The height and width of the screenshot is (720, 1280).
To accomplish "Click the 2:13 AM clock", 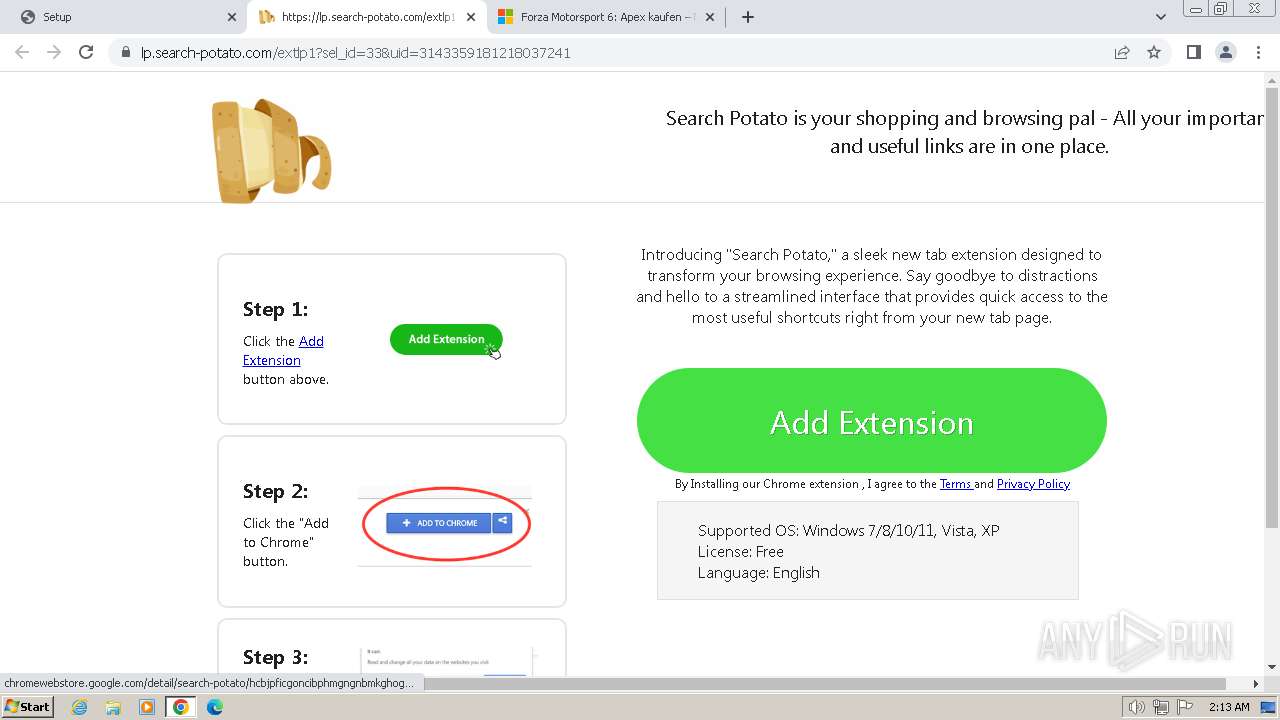I will pos(1229,707).
